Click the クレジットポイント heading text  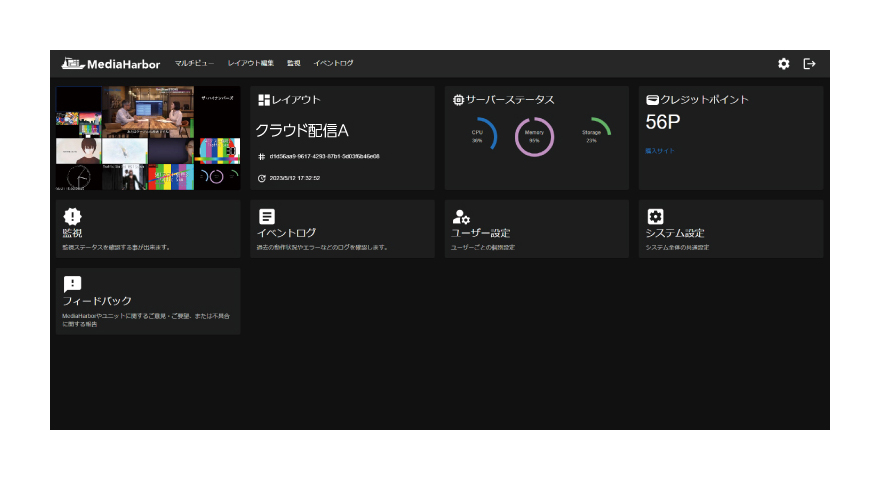(x=704, y=100)
